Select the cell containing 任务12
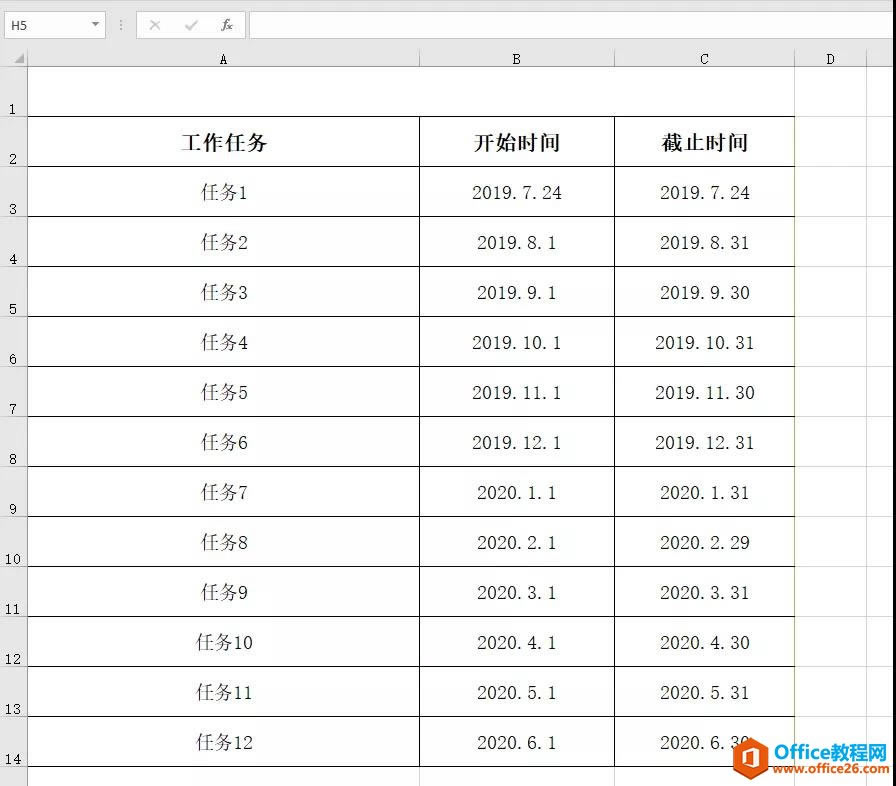Viewport: 896px width, 786px height. click(223, 741)
